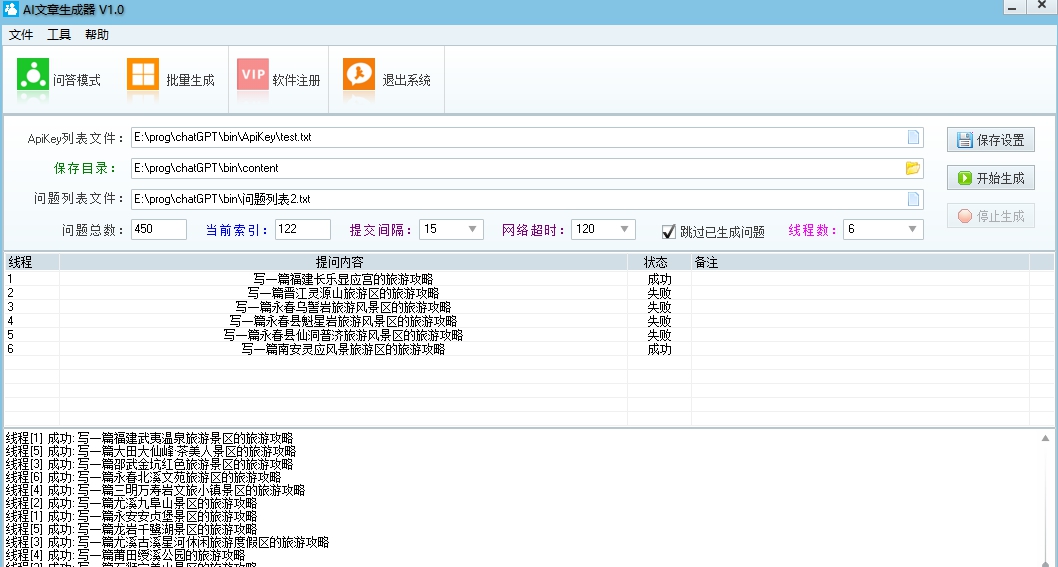Click the app icon in title bar
The height and width of the screenshot is (567, 1058).
pyautogui.click(x=11, y=9)
